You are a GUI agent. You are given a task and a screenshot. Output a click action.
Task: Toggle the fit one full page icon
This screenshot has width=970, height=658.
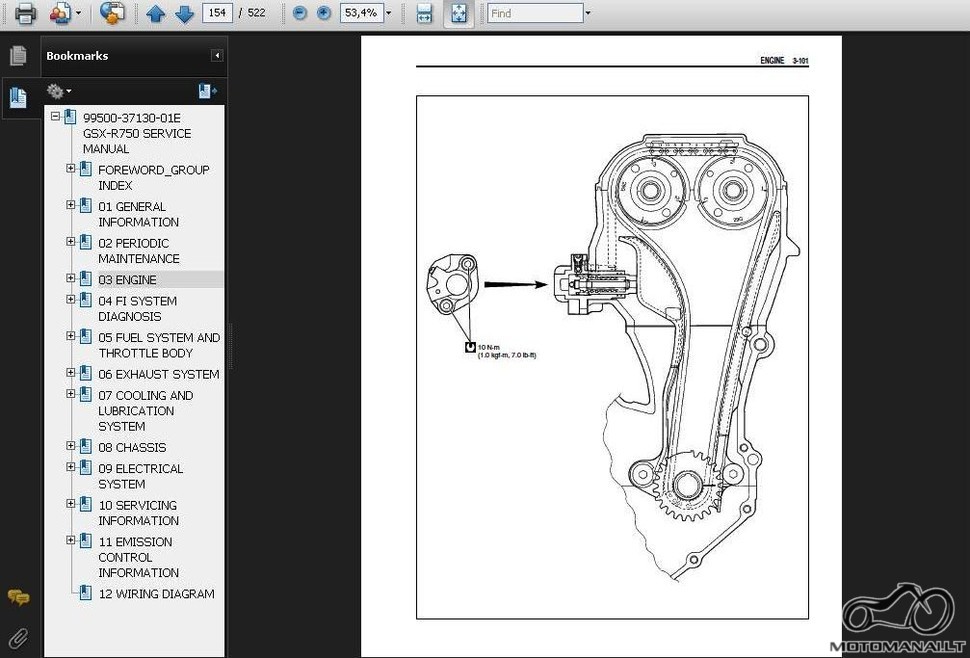(459, 13)
